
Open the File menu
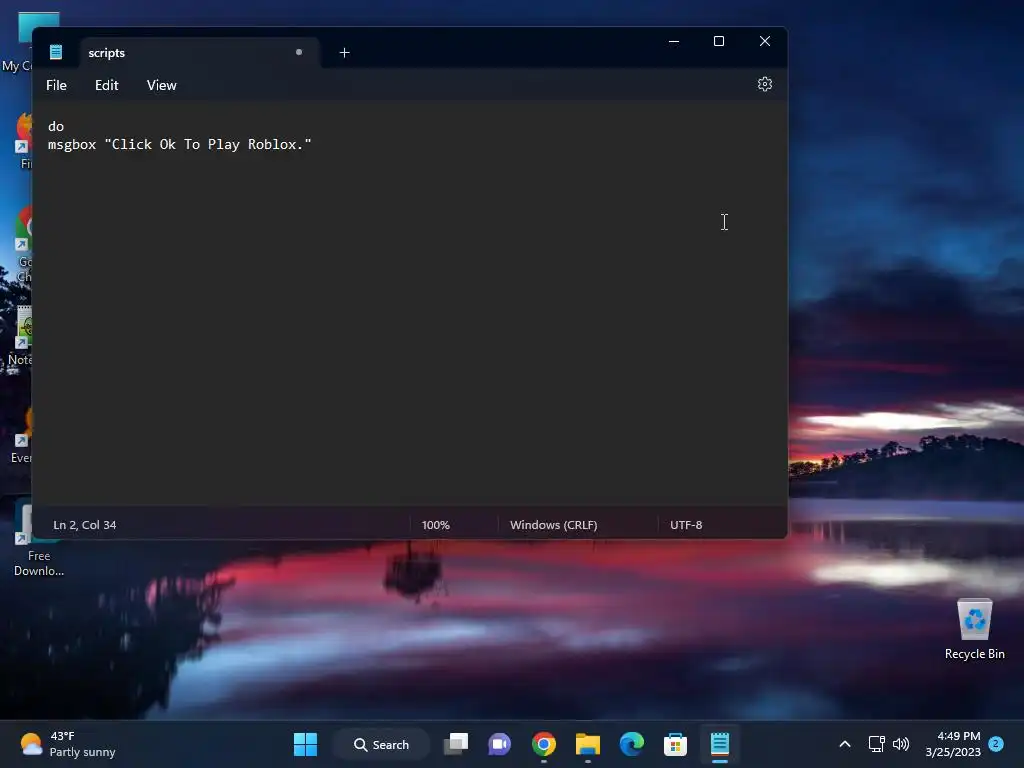56,86
